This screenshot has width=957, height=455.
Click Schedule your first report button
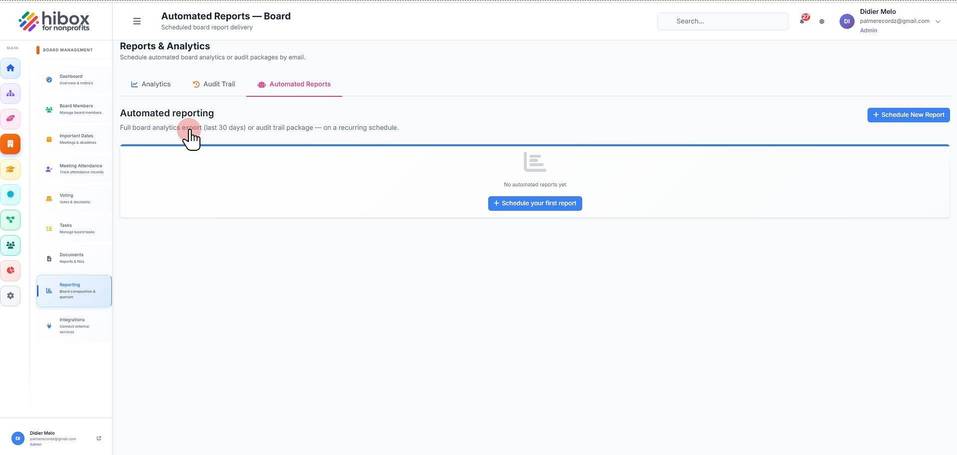(x=535, y=203)
